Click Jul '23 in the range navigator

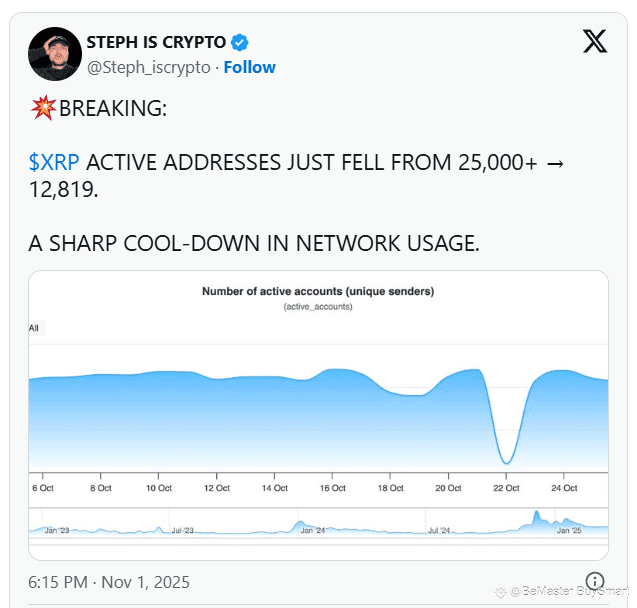181,530
